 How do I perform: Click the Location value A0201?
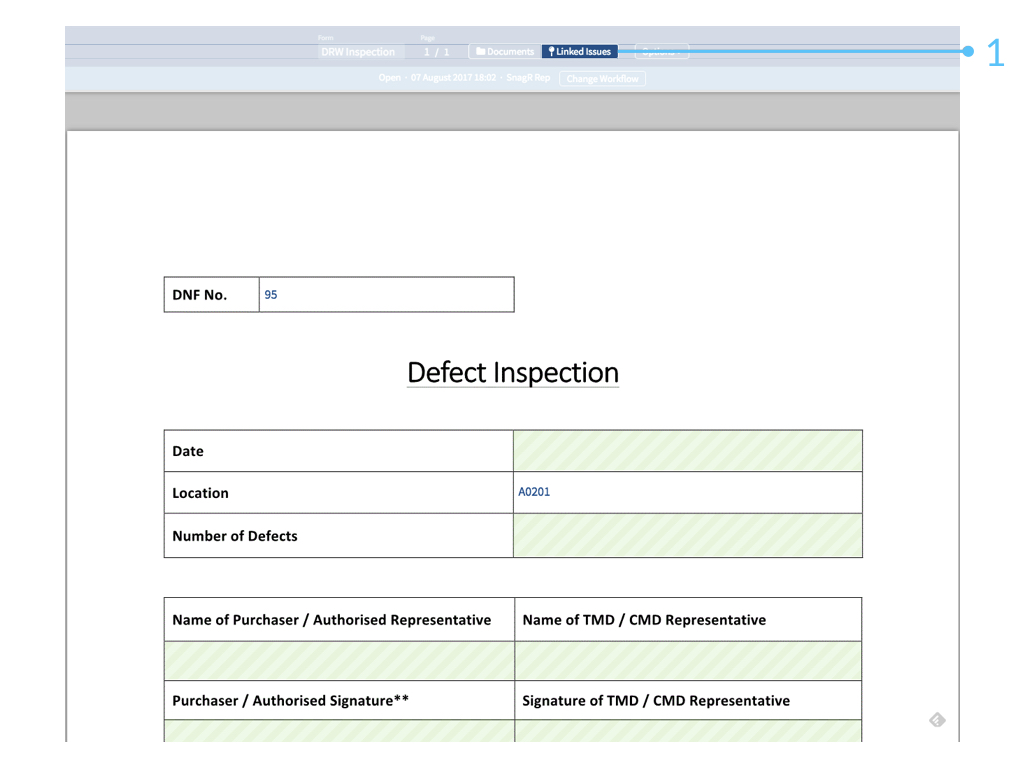pos(534,492)
